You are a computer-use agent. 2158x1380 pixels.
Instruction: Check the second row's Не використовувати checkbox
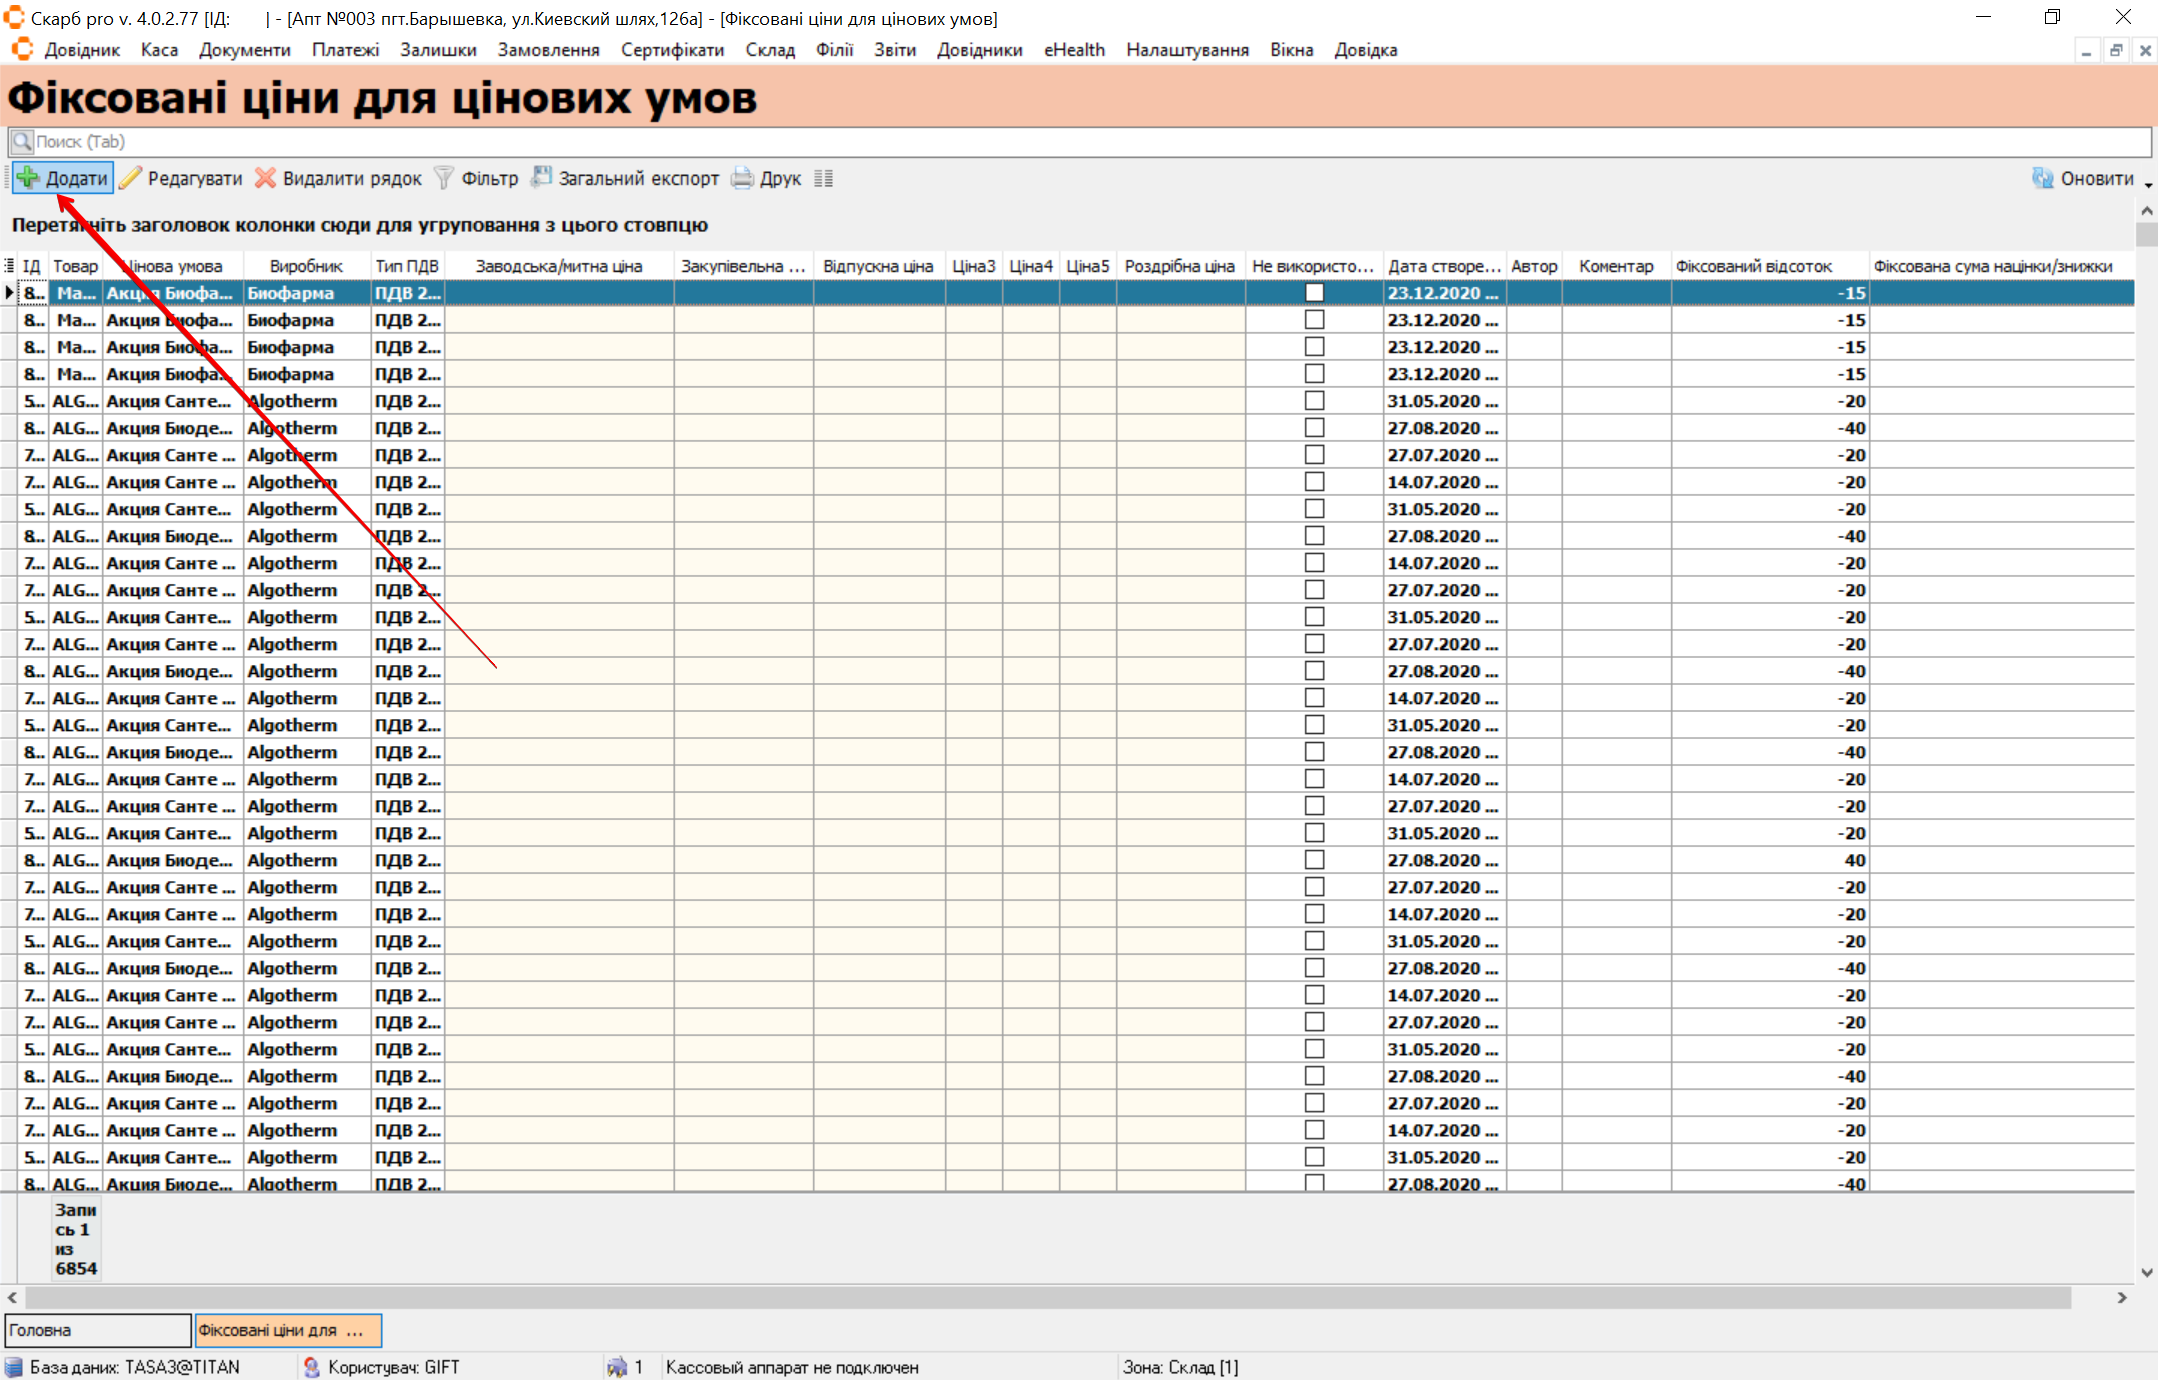pyautogui.click(x=1314, y=320)
